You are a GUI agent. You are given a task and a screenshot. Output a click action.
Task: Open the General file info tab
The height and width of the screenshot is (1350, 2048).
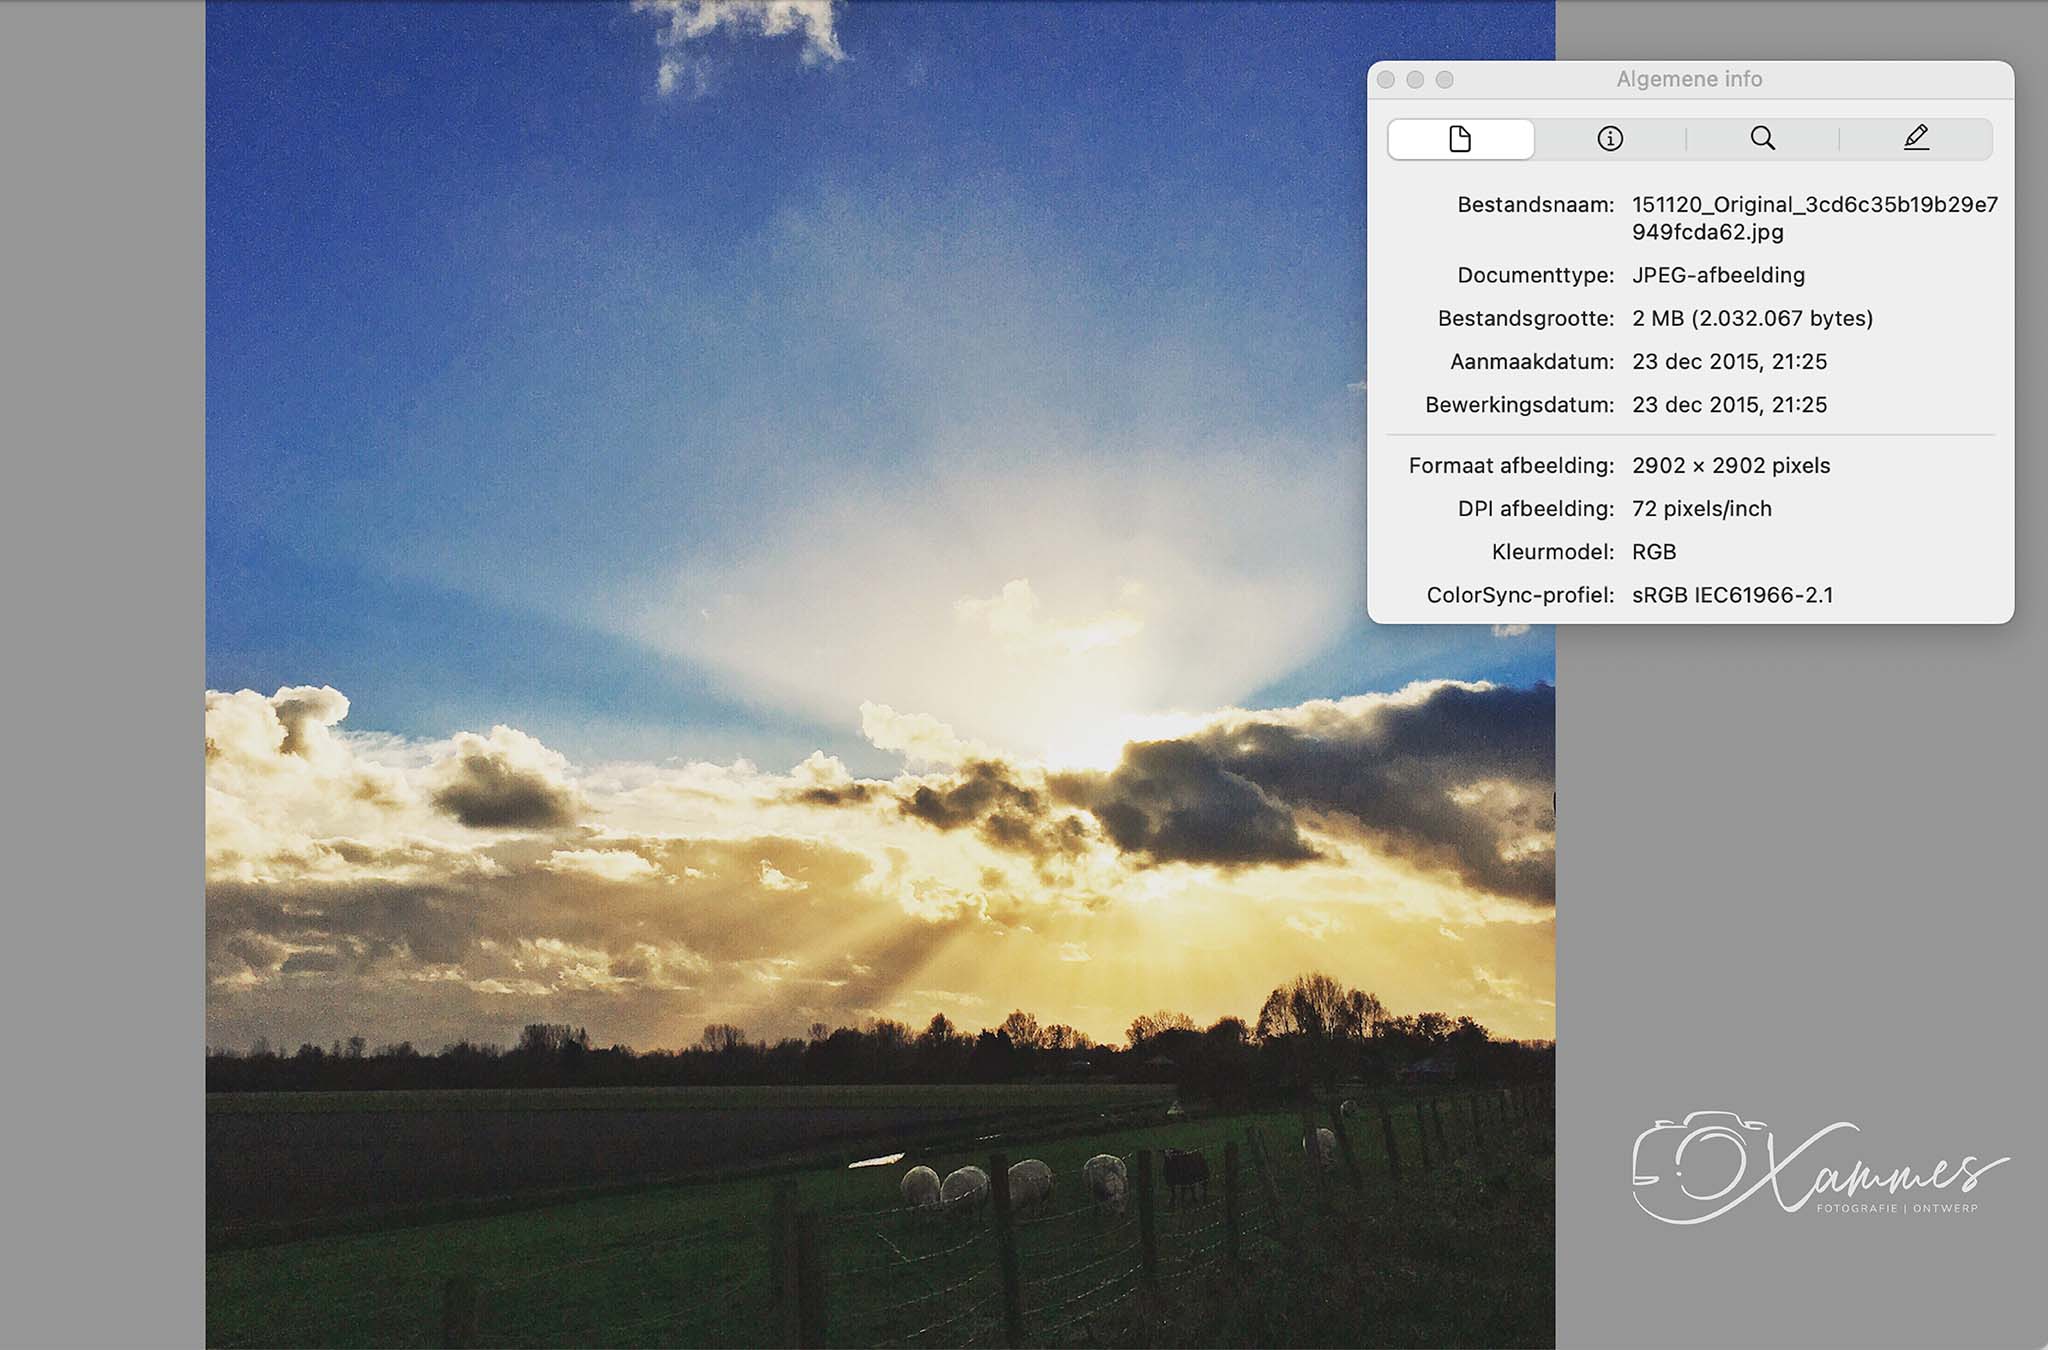pos(1460,139)
